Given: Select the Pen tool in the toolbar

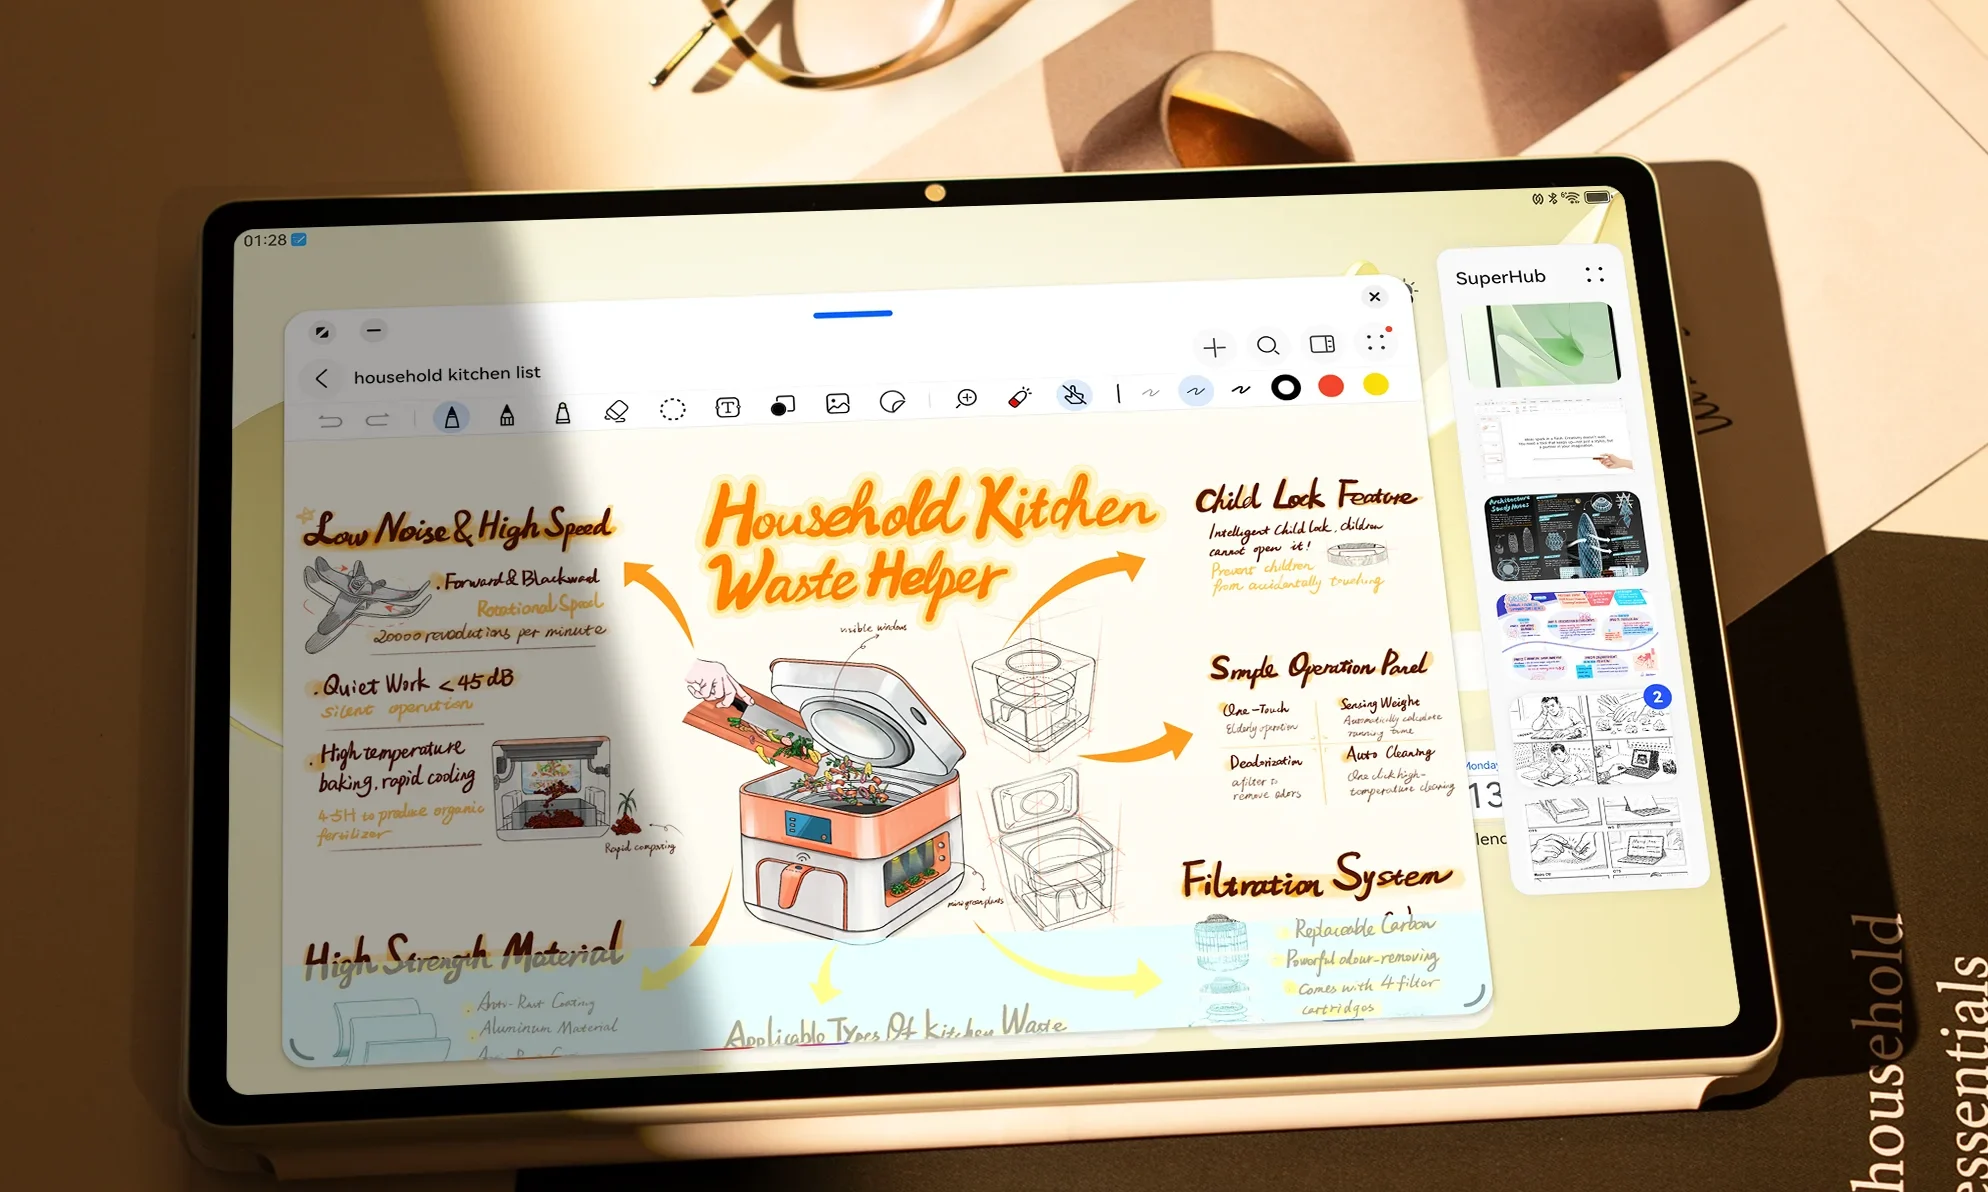Looking at the screenshot, I should click(452, 416).
